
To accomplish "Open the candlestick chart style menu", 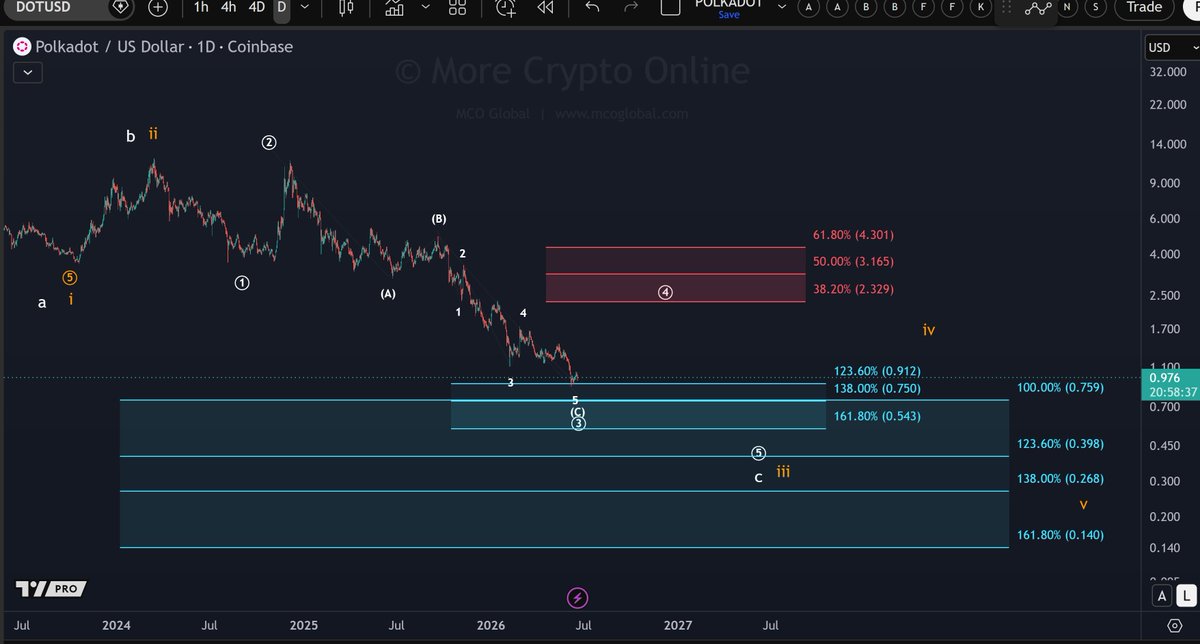I will tap(346, 7).
